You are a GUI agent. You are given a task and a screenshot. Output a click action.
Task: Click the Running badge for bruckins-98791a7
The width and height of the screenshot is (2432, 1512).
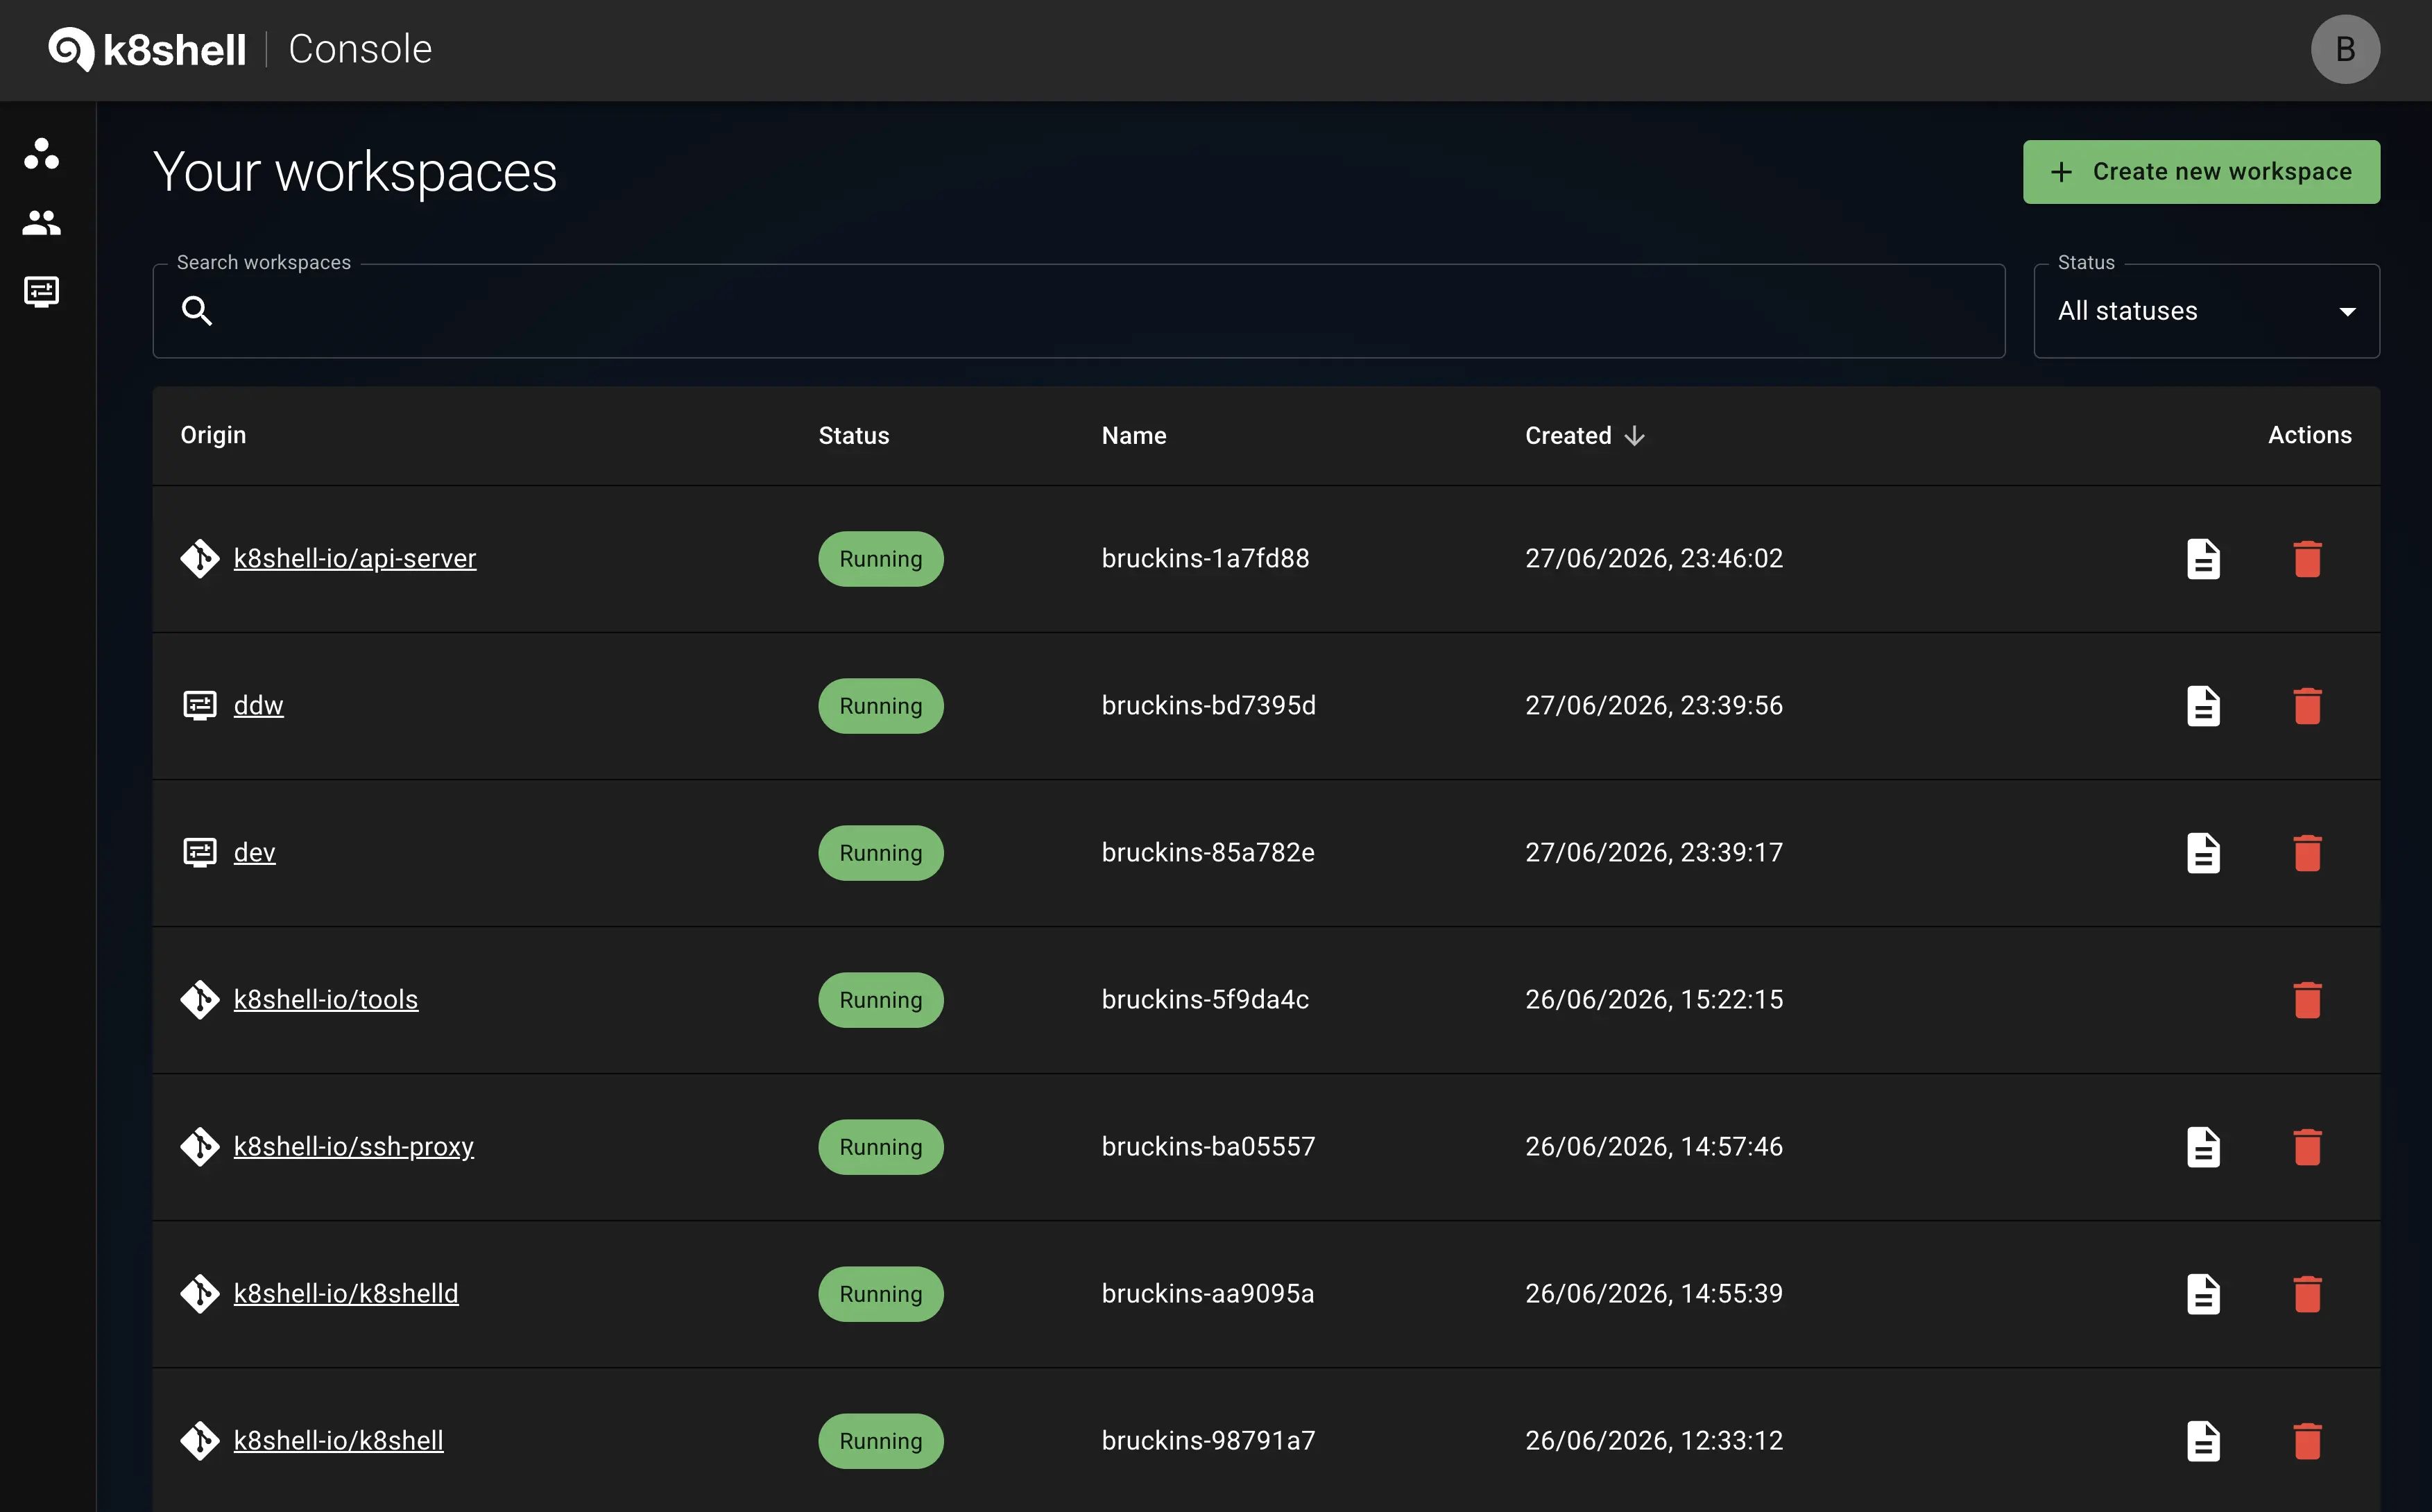880,1441
